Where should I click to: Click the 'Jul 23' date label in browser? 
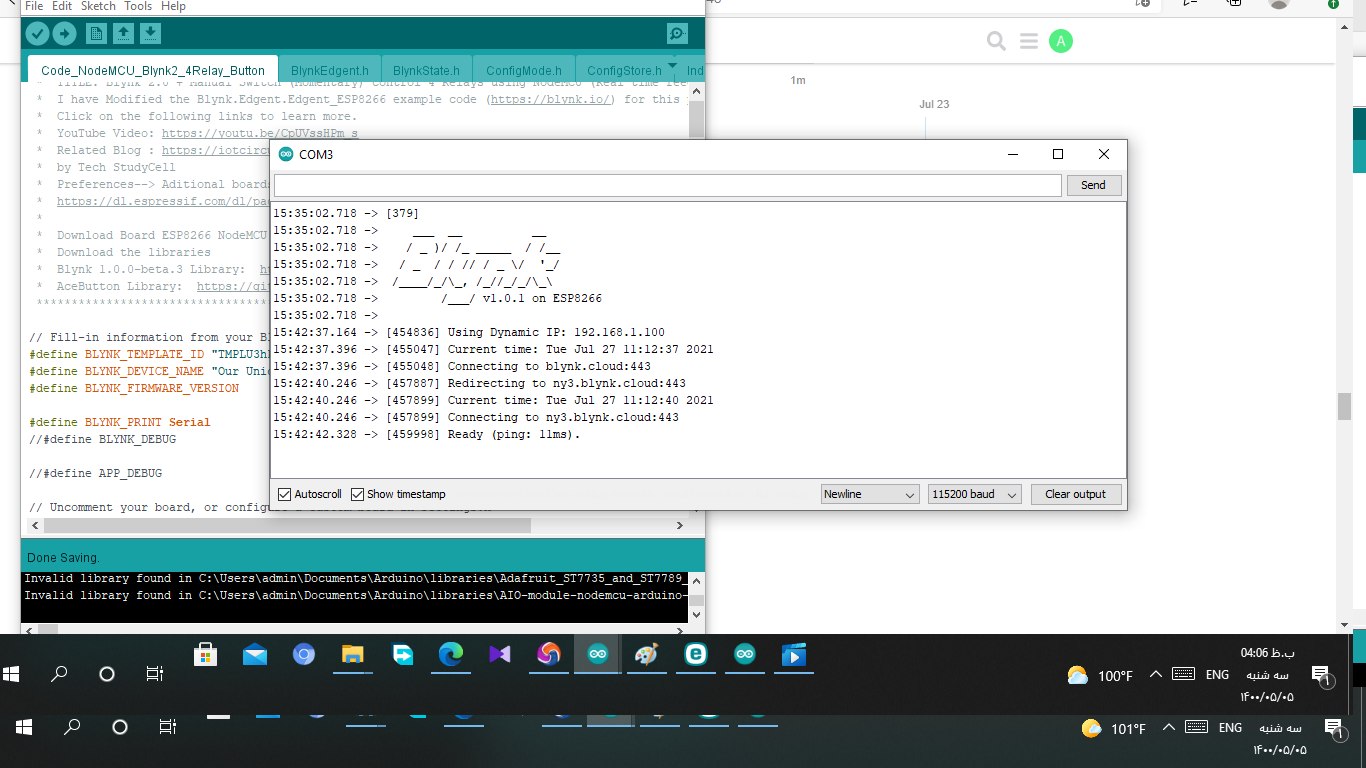[934, 104]
